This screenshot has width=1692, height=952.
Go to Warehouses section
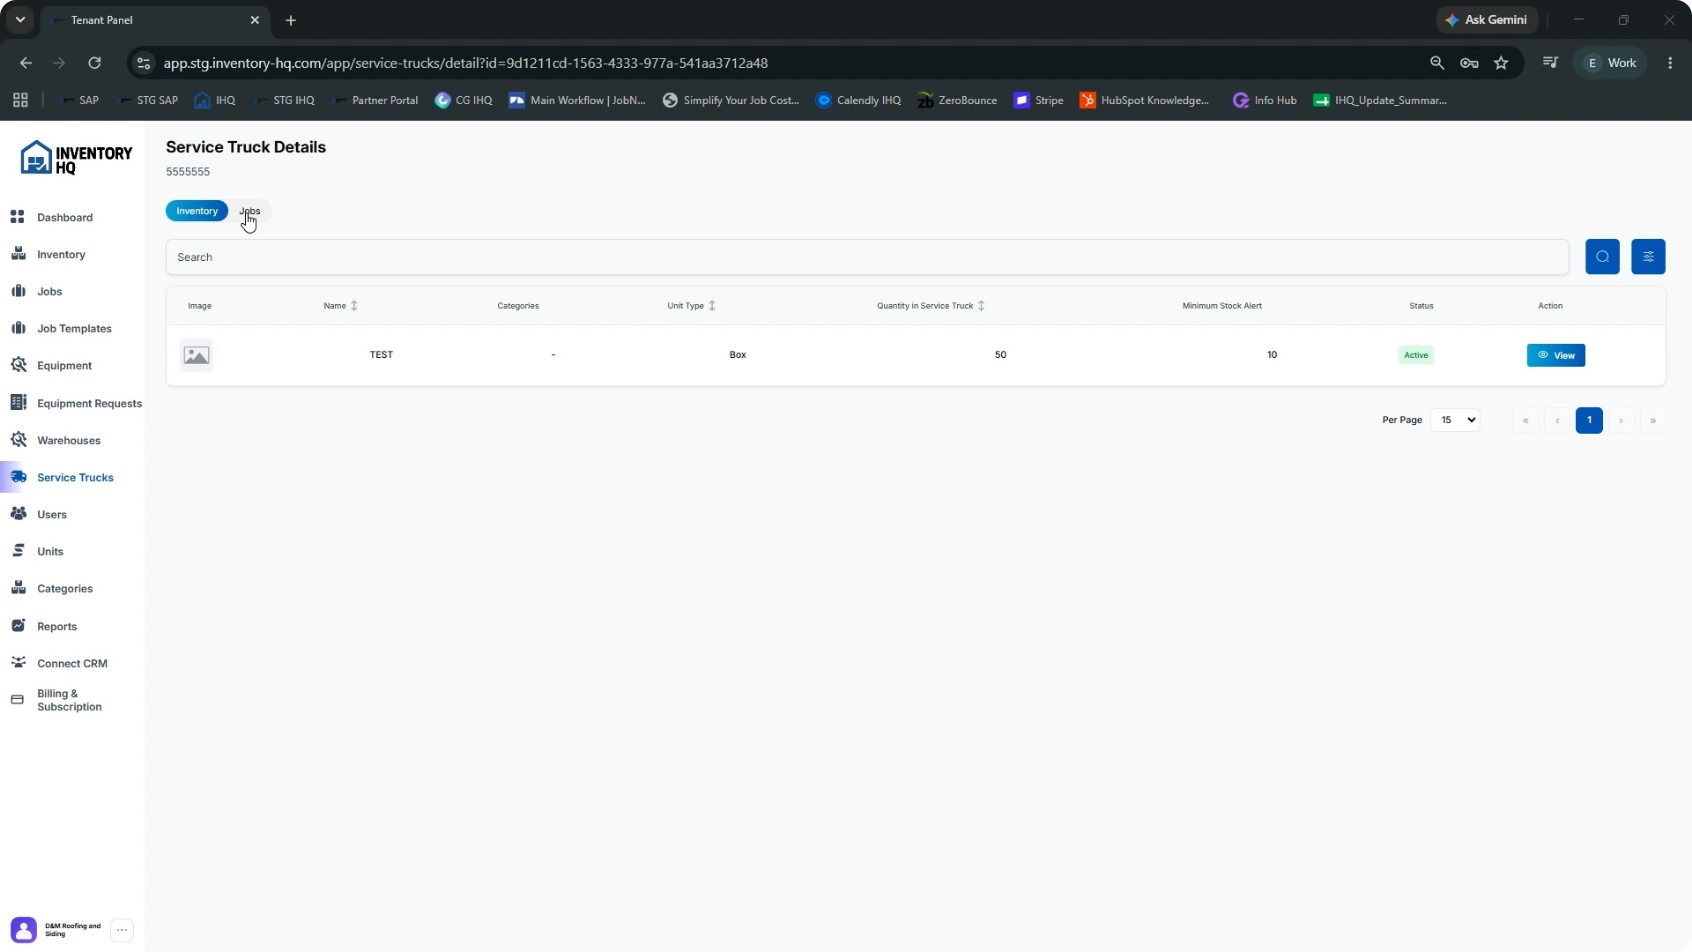[69, 440]
